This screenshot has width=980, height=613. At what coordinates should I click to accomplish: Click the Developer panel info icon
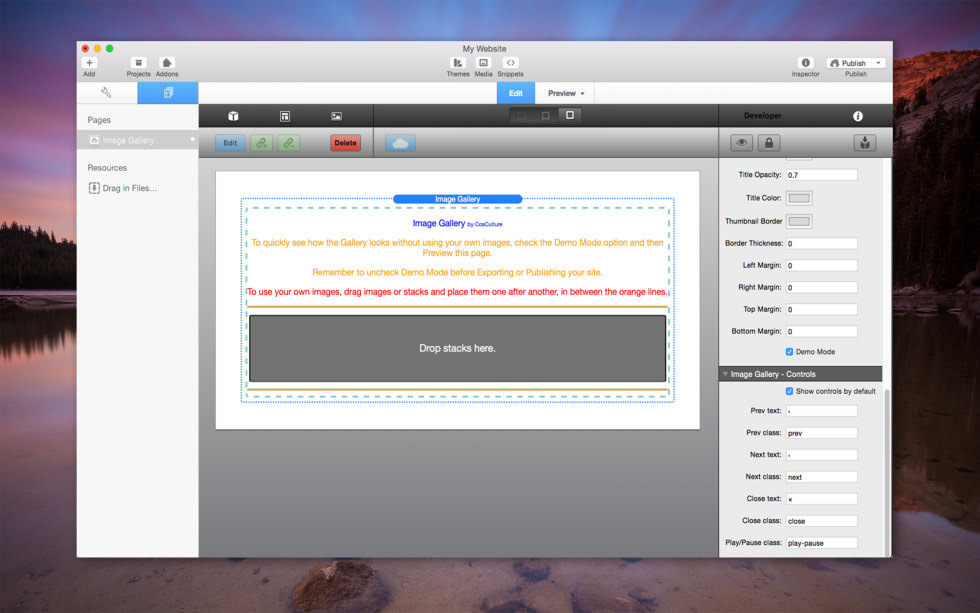(858, 116)
